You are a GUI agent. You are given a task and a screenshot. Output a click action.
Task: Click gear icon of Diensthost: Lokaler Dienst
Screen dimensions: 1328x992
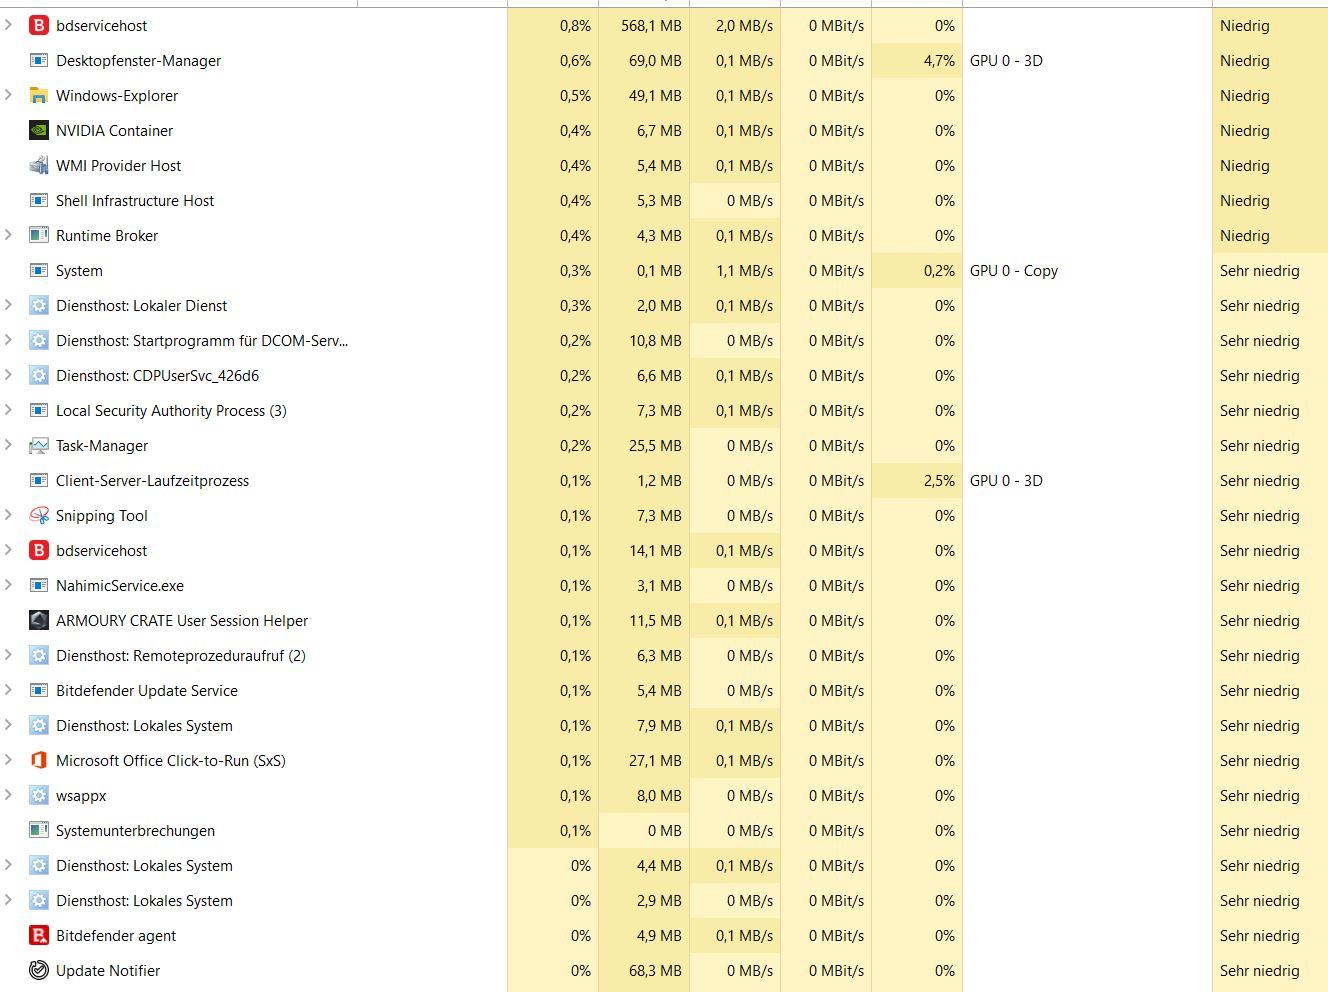click(x=38, y=306)
